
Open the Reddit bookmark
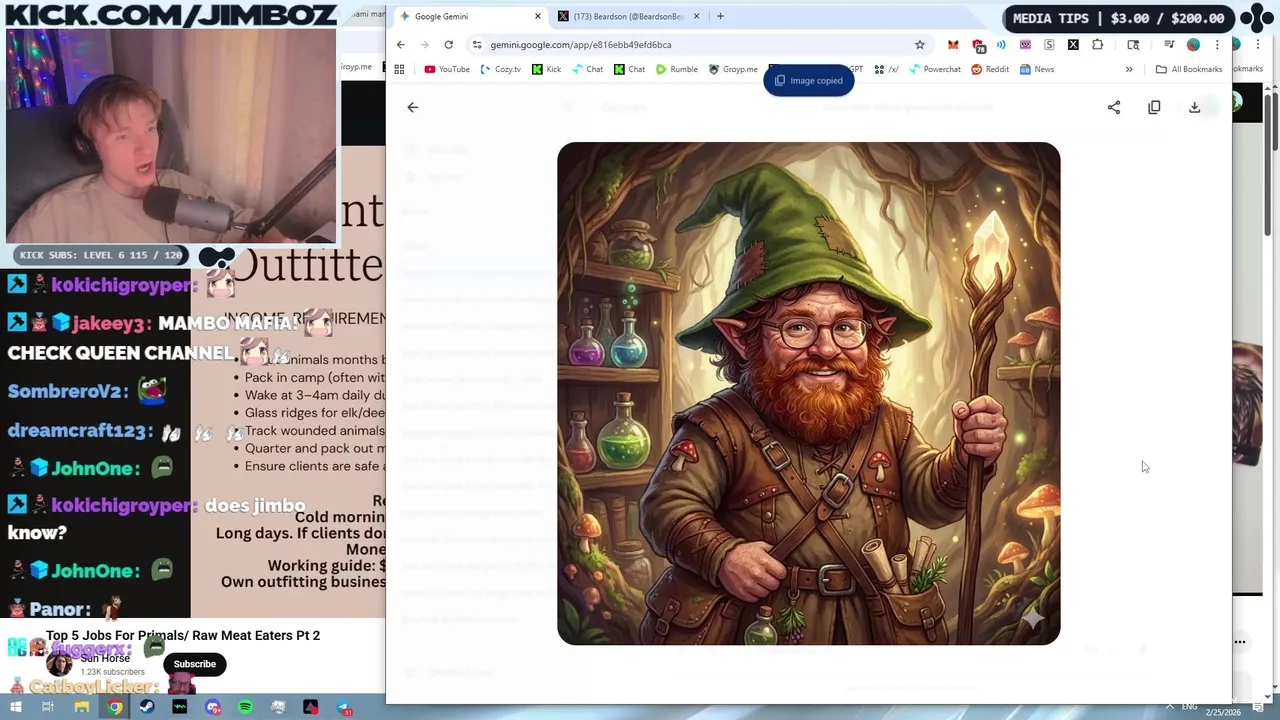(990, 69)
